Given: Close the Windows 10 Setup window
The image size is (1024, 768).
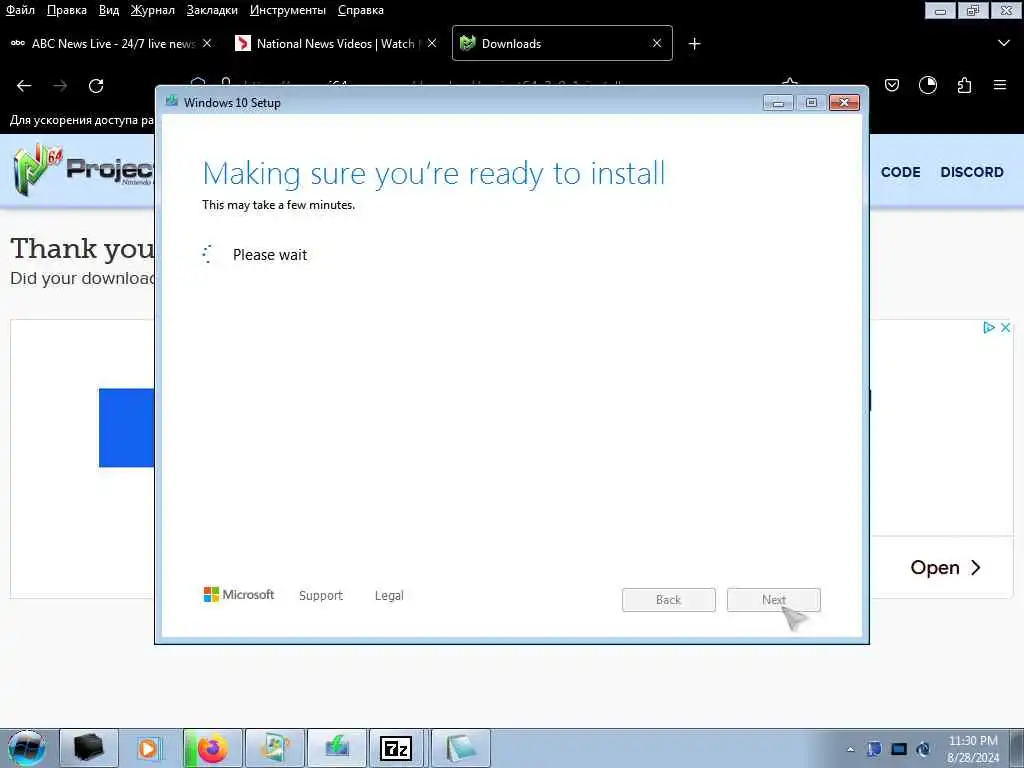Looking at the screenshot, I should pyautogui.click(x=844, y=103).
